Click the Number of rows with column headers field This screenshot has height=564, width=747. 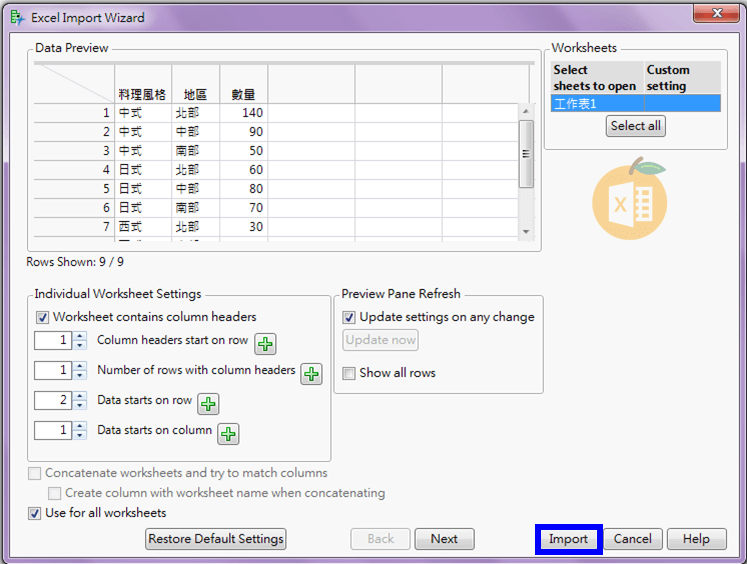(x=53, y=371)
